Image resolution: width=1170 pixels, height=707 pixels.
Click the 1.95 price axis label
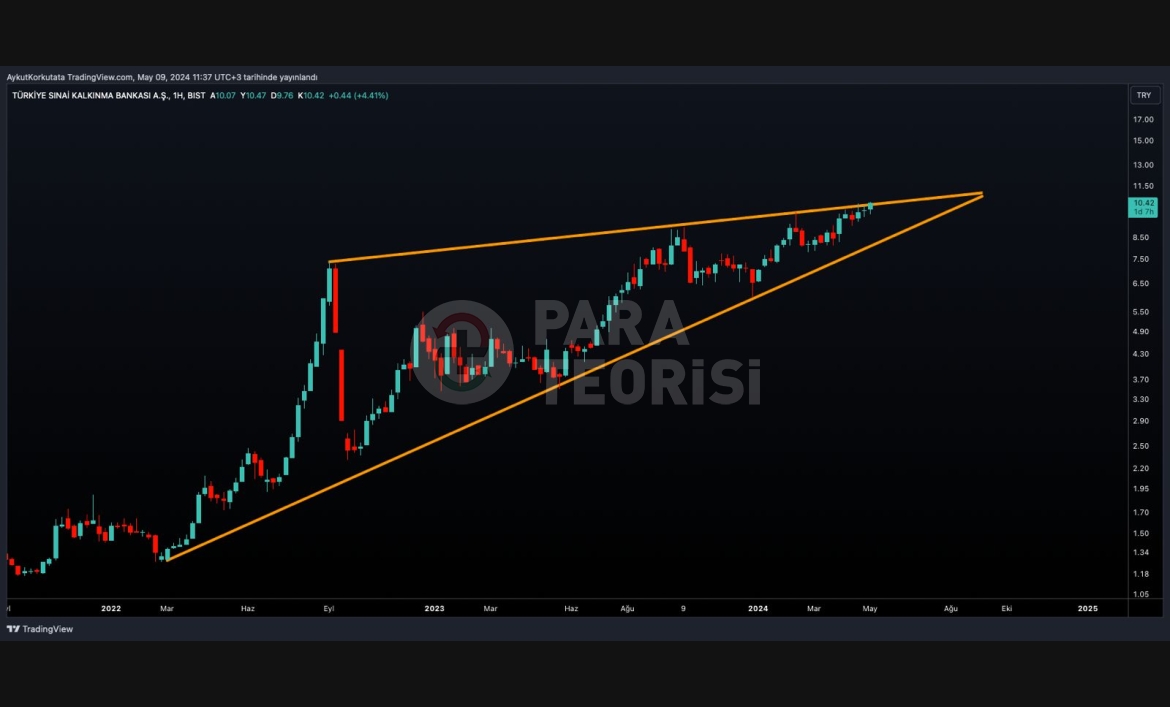pos(1141,488)
